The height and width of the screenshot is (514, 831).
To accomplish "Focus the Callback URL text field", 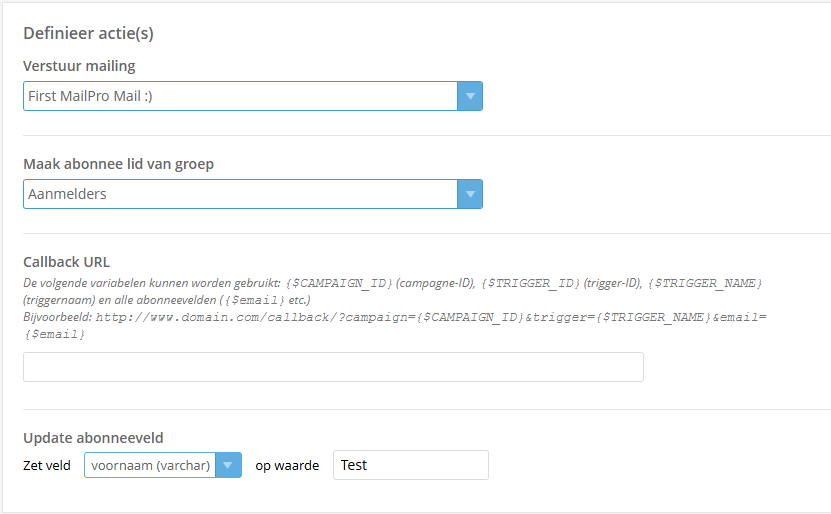I will tap(333, 367).
